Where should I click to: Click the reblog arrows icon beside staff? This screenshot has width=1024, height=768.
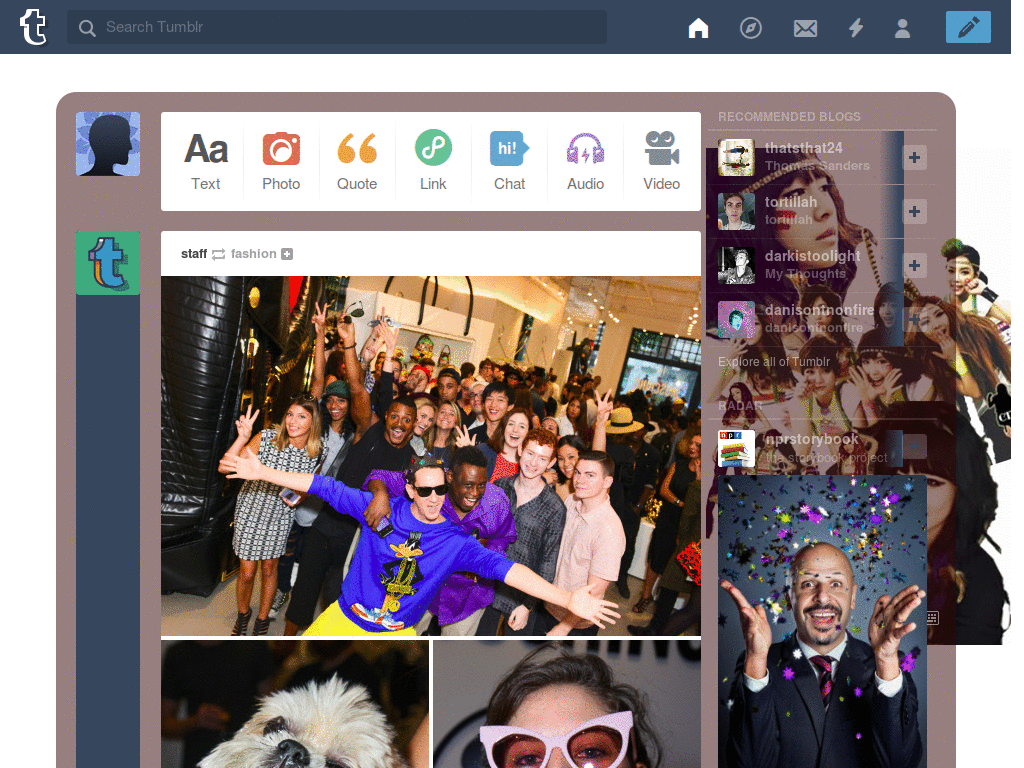pos(218,254)
